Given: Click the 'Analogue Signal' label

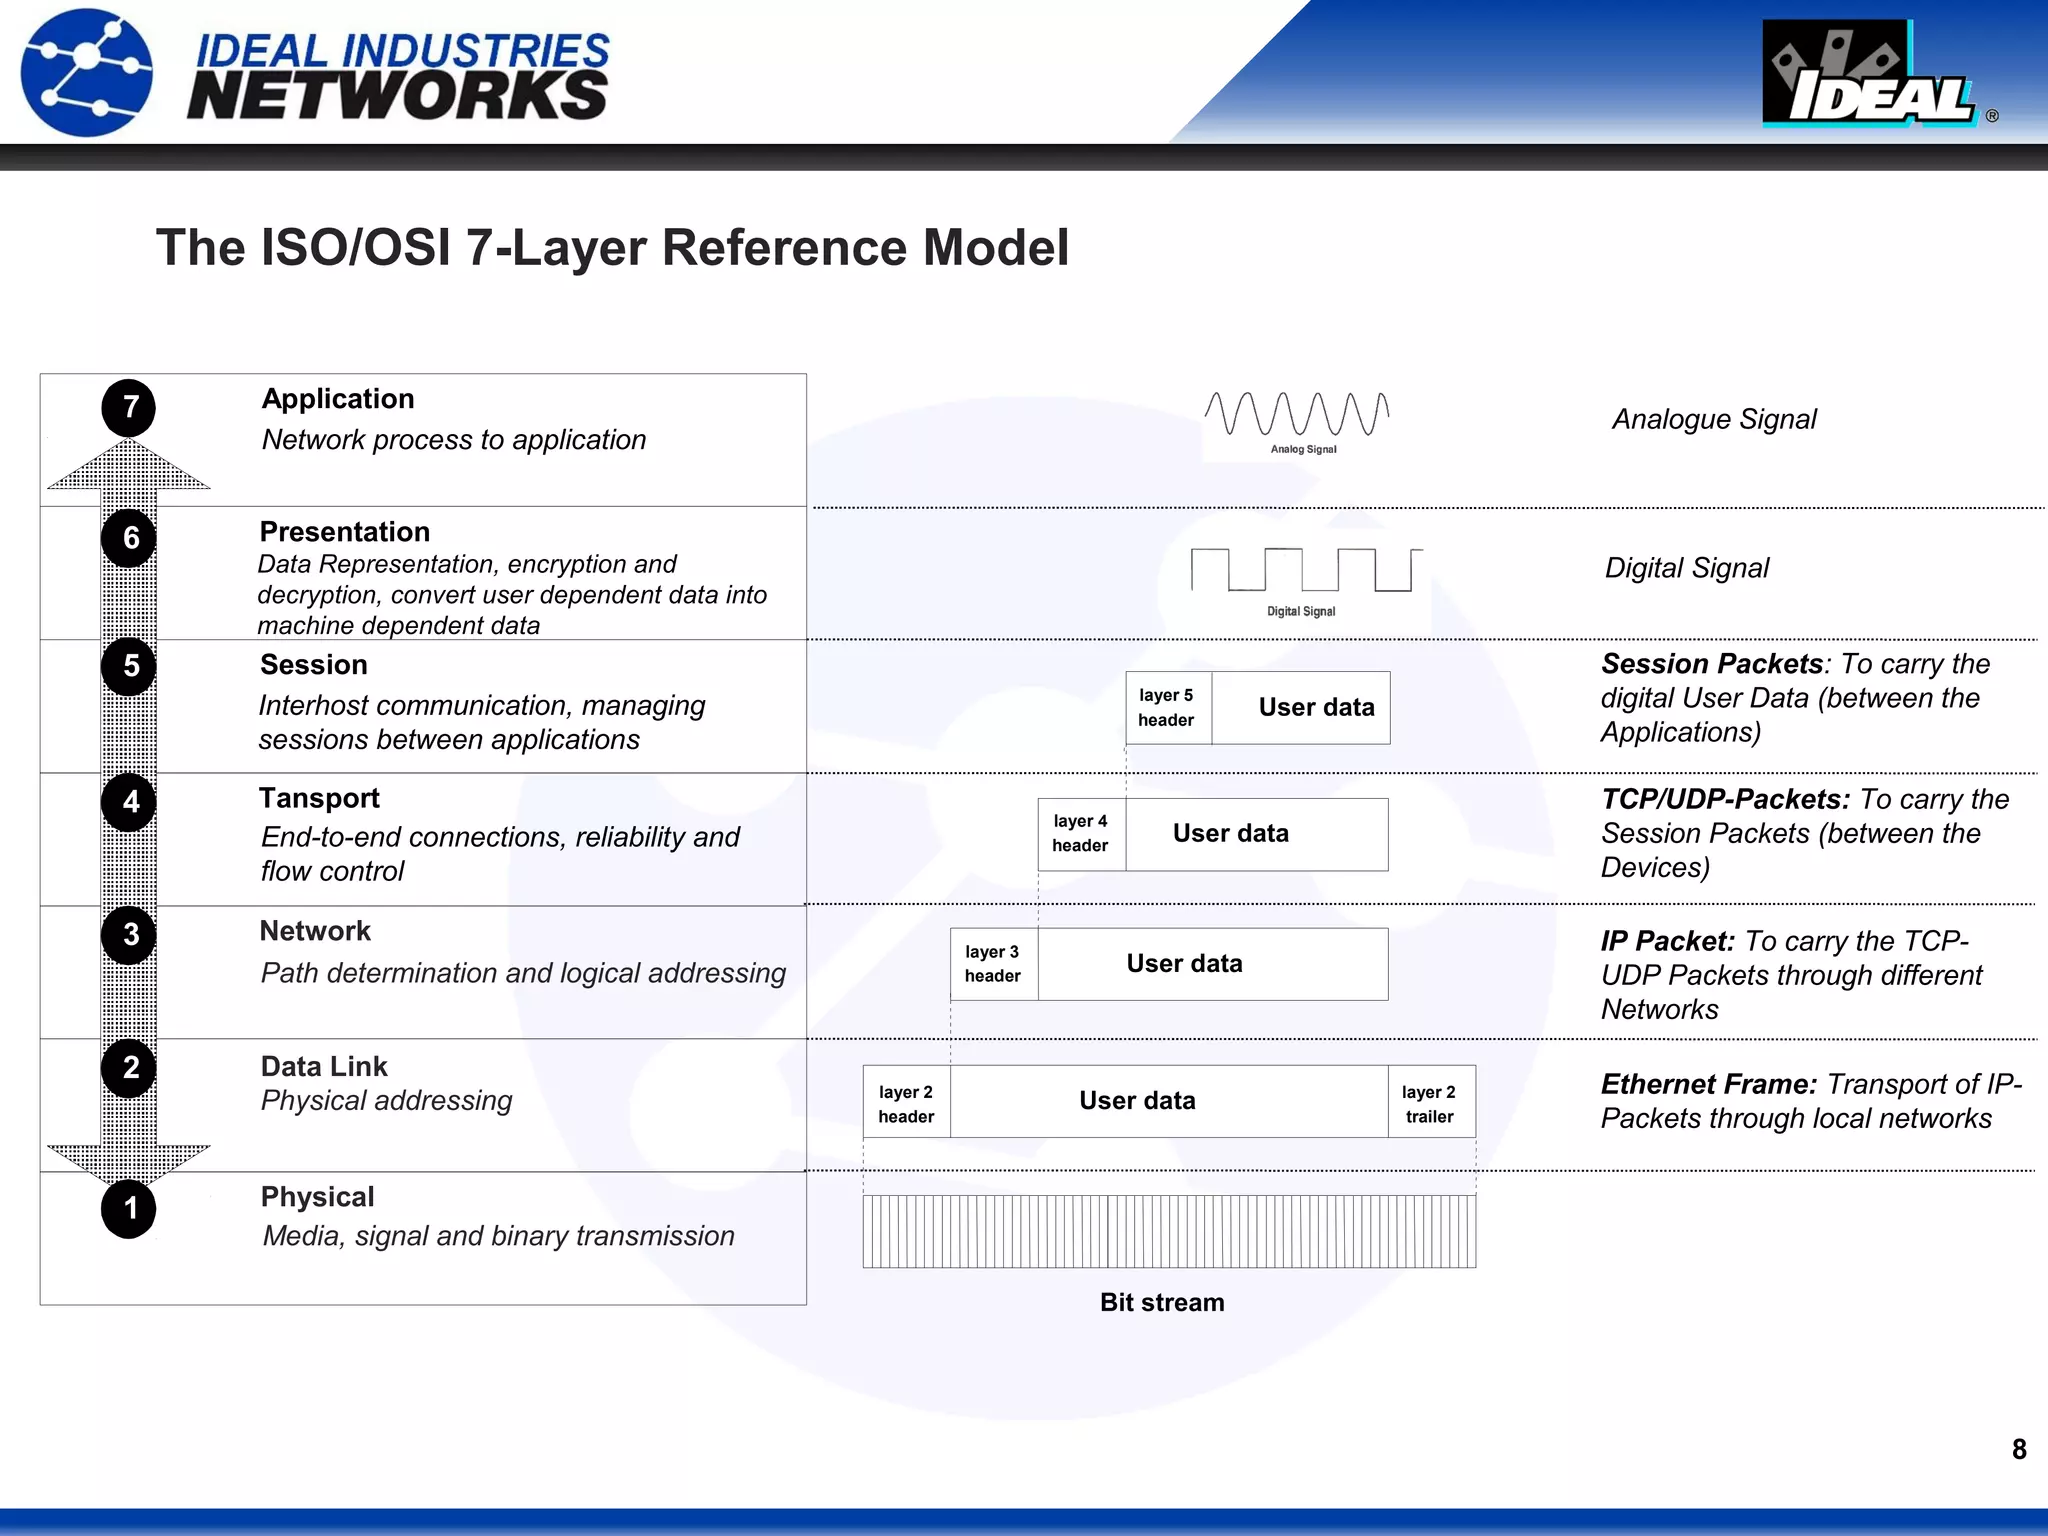Looking at the screenshot, I should coord(1714,420).
